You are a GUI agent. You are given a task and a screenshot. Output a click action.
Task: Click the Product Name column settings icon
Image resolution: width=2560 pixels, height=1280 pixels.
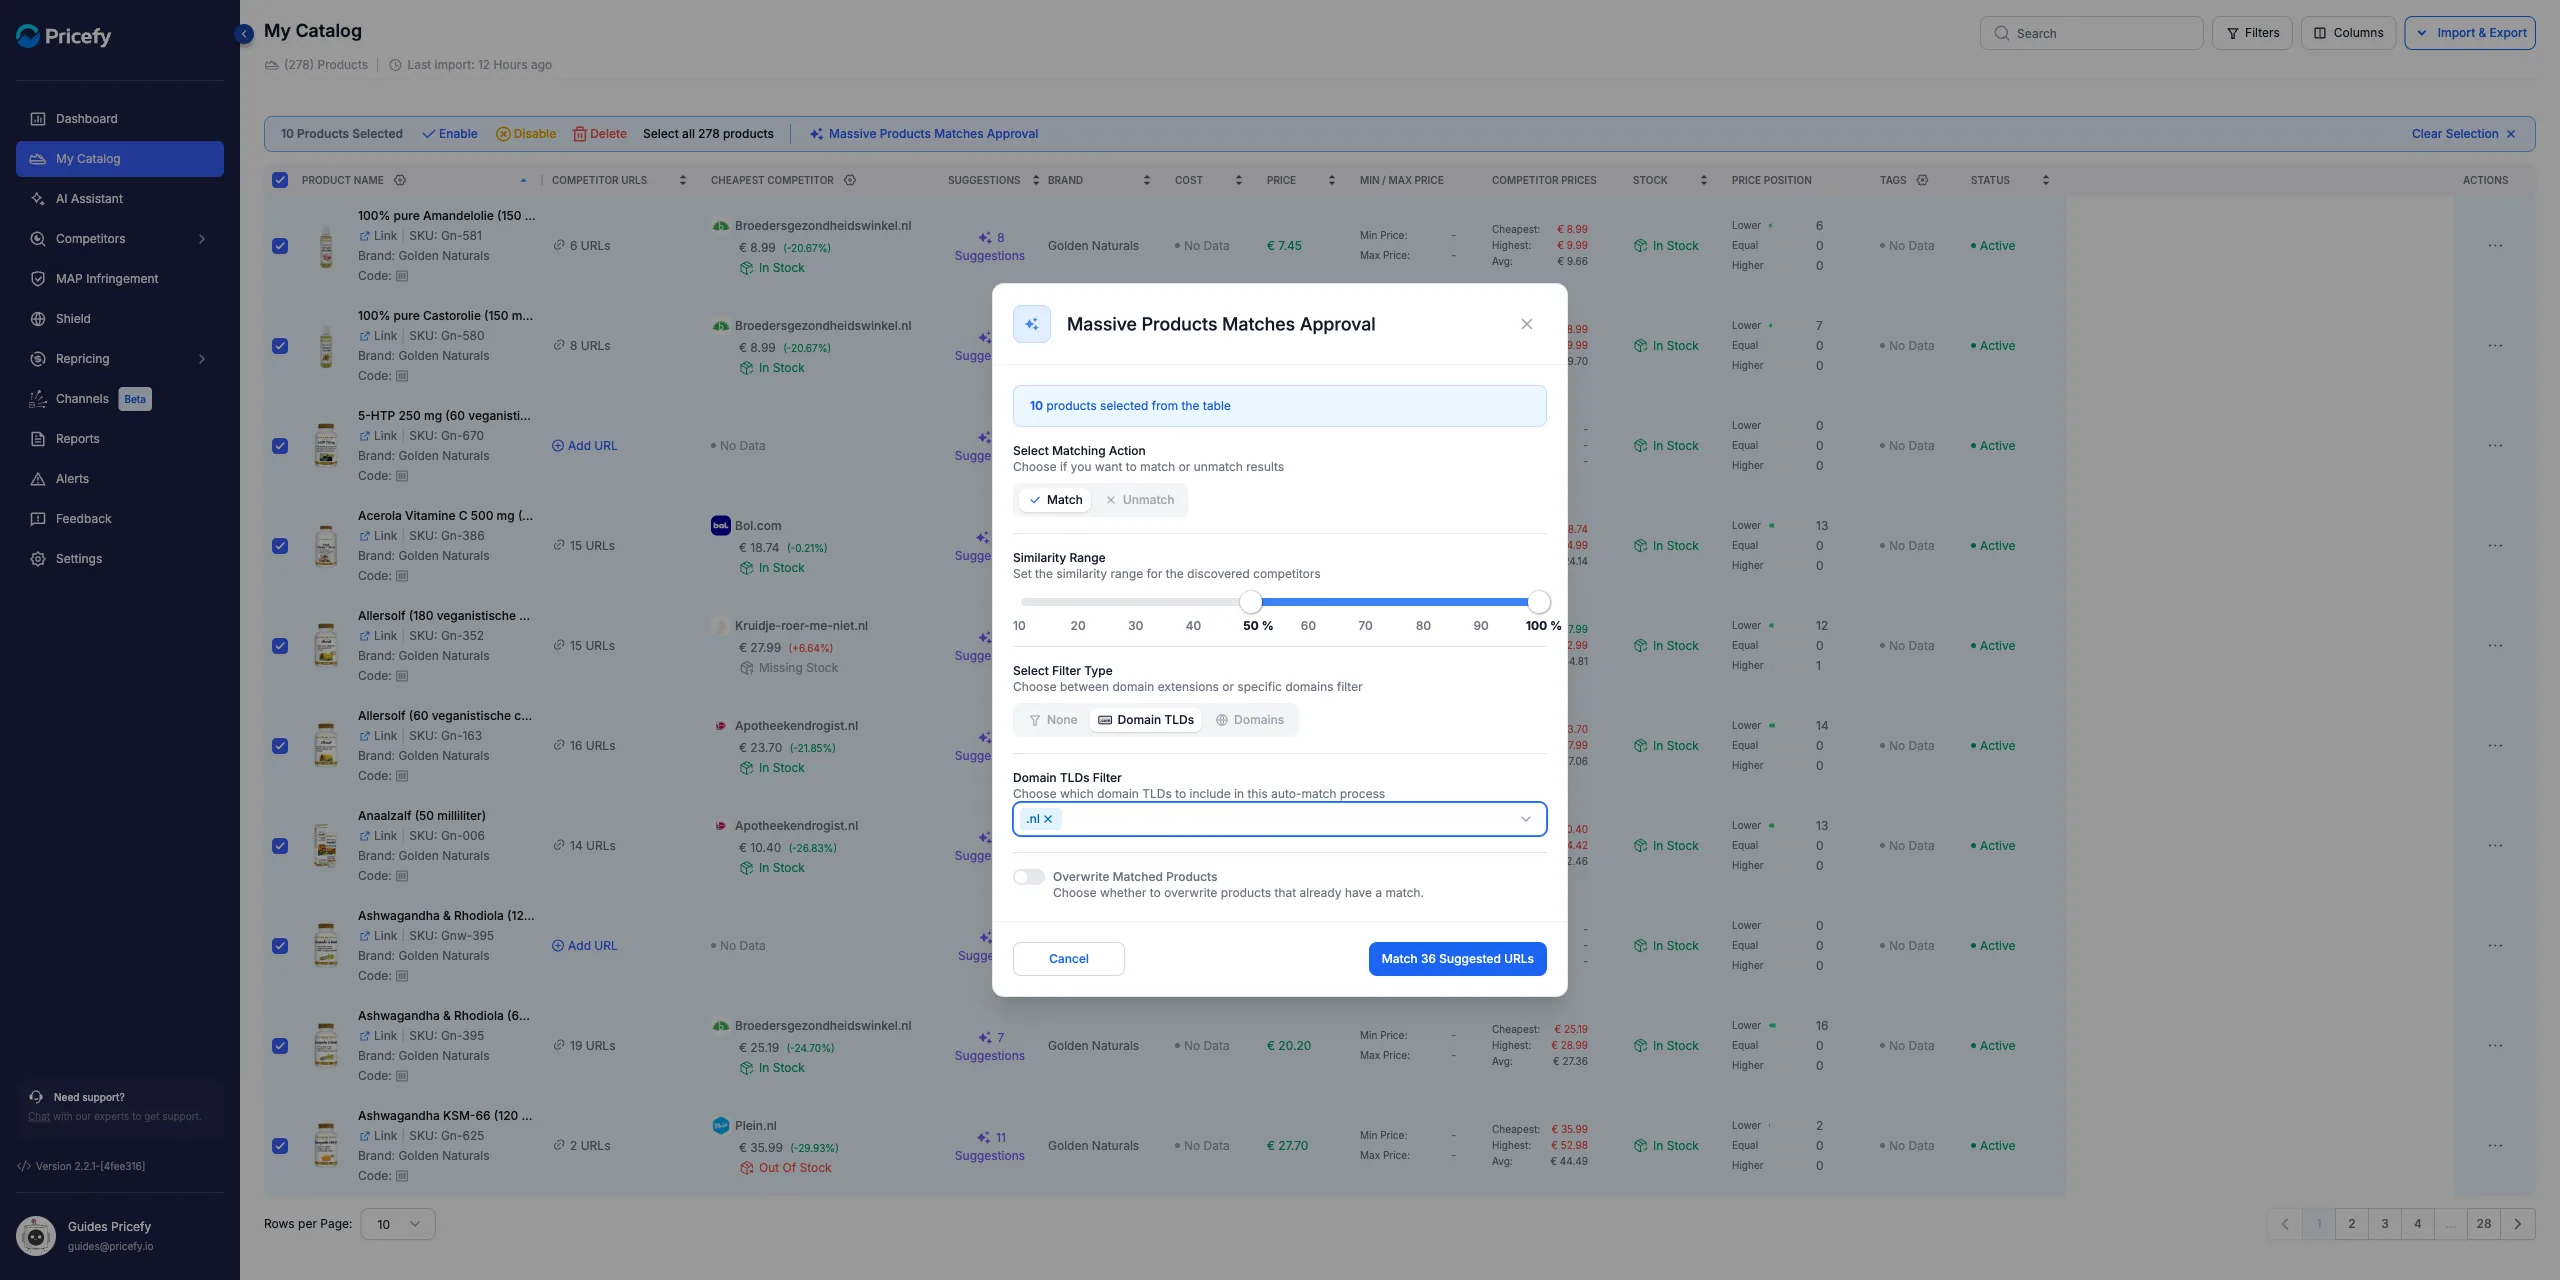tap(400, 180)
